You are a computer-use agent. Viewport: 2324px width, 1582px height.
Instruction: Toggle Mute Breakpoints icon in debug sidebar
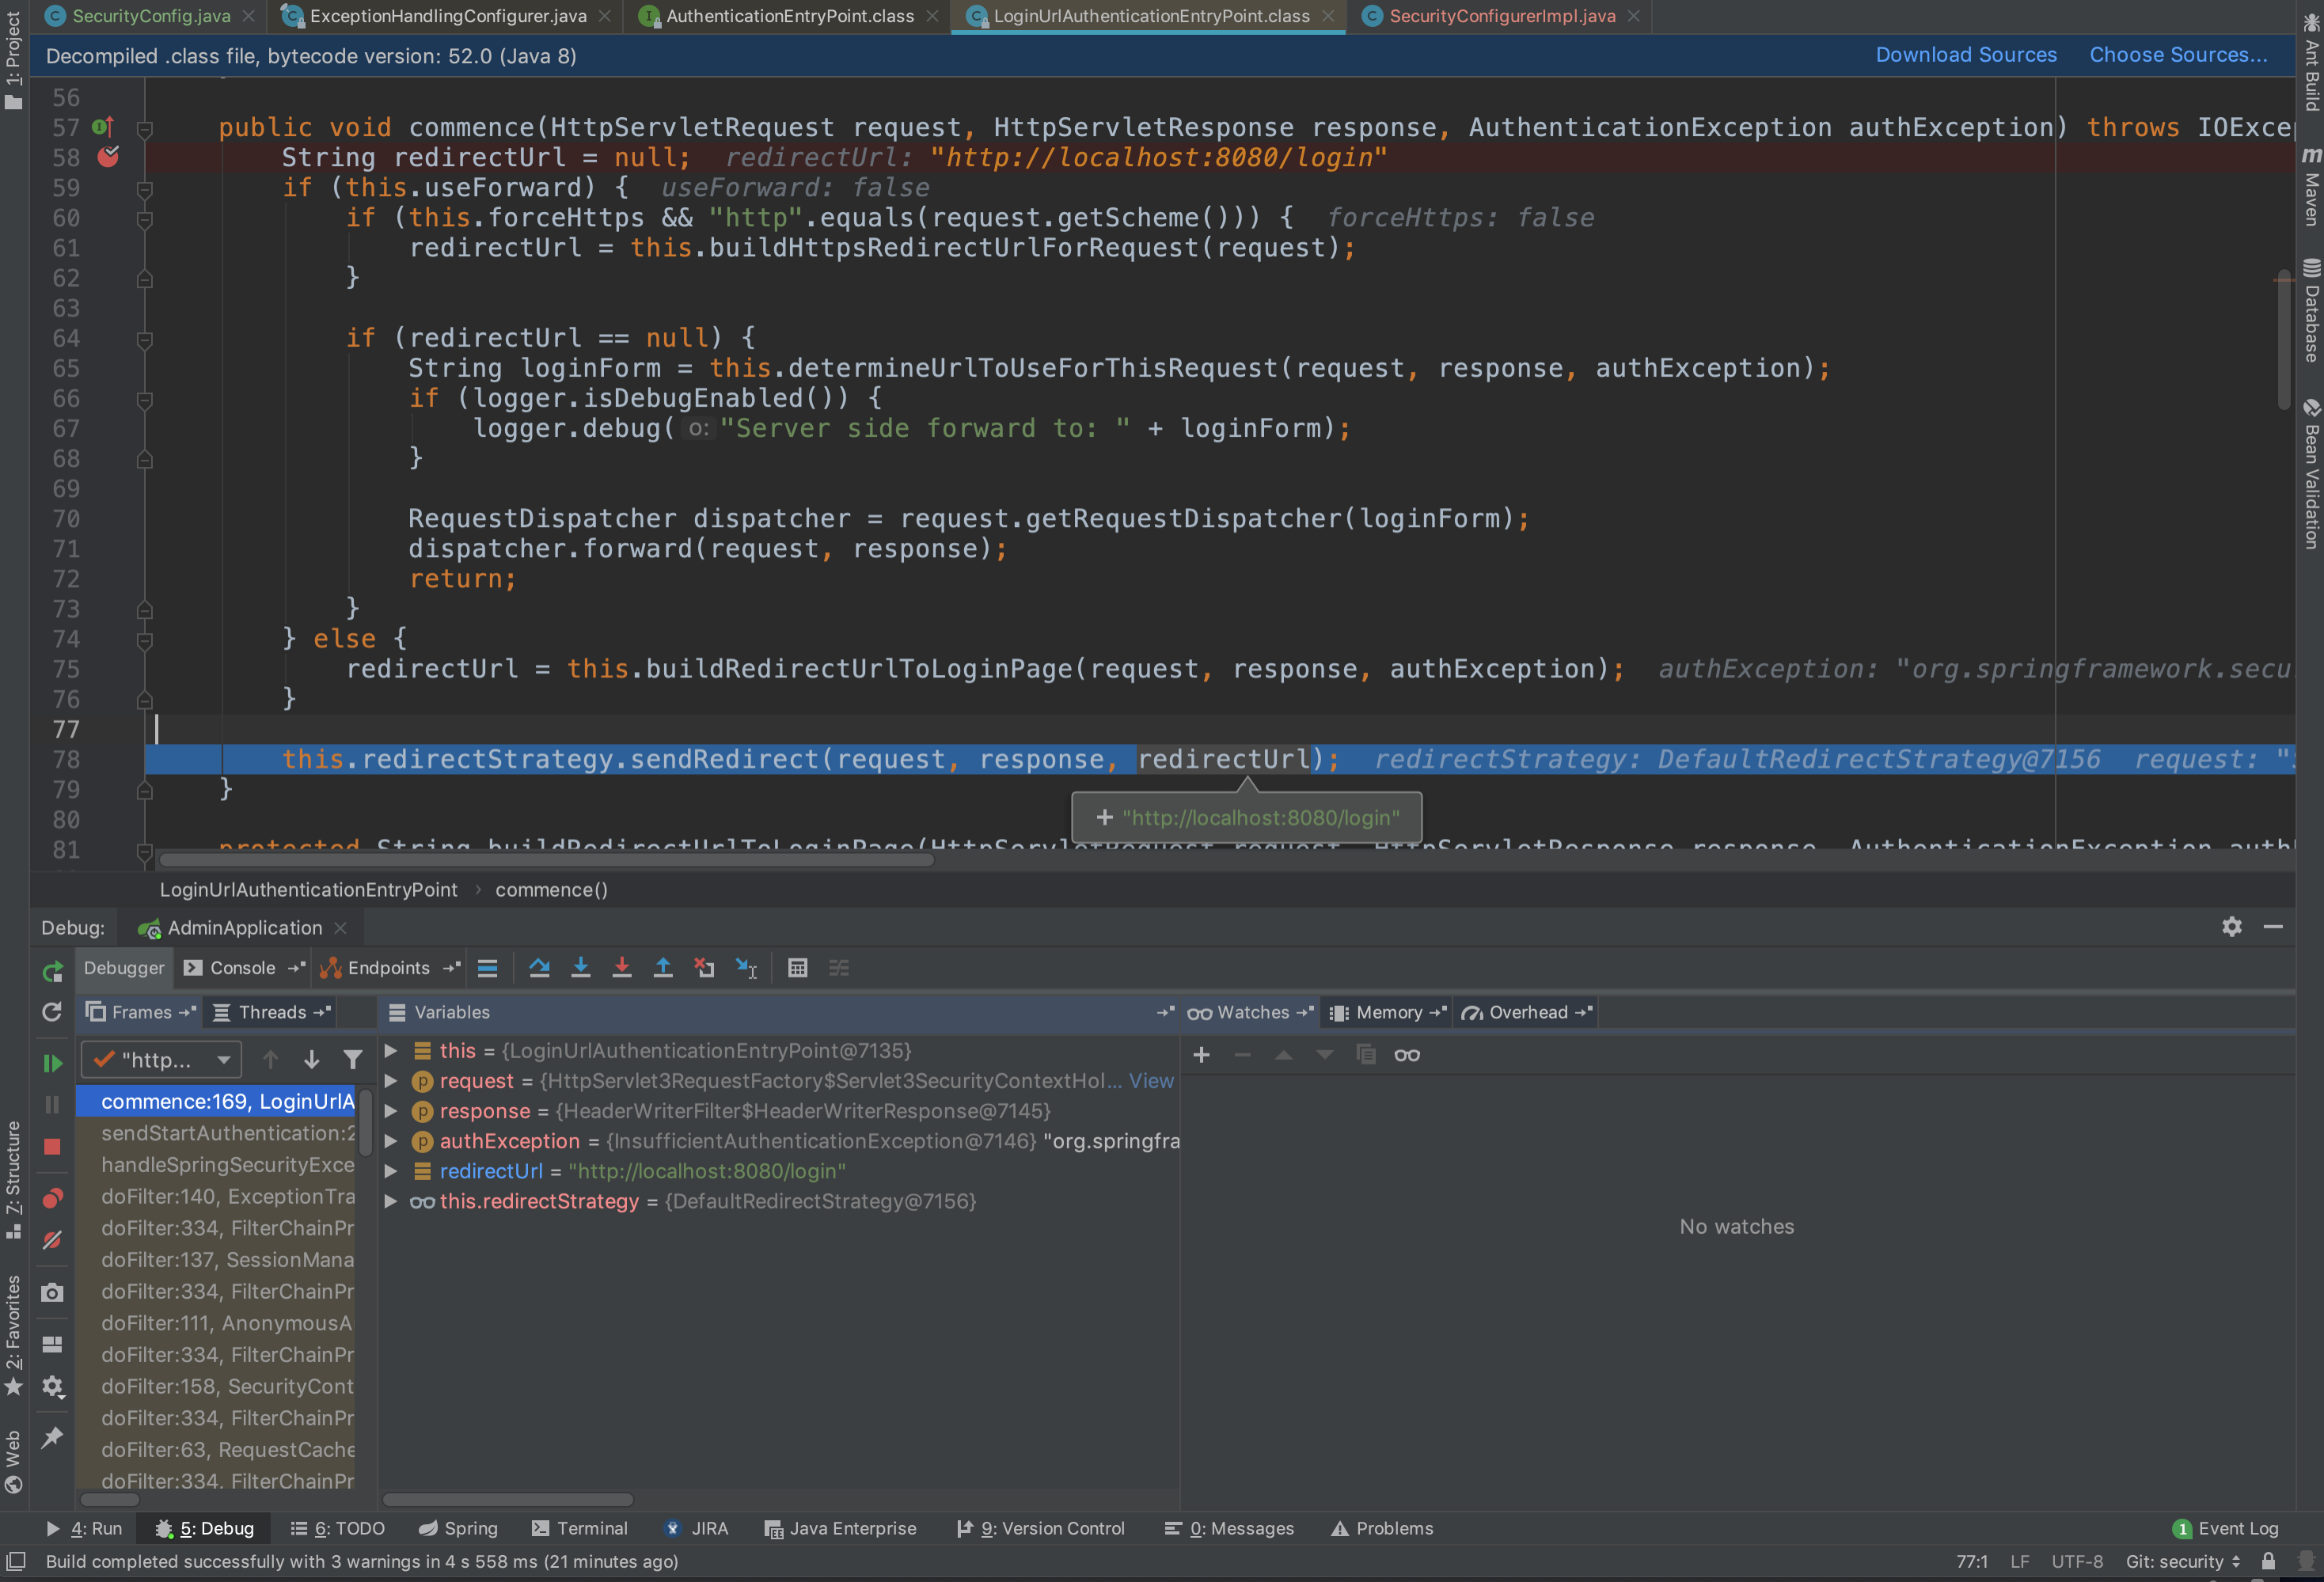(x=52, y=1240)
